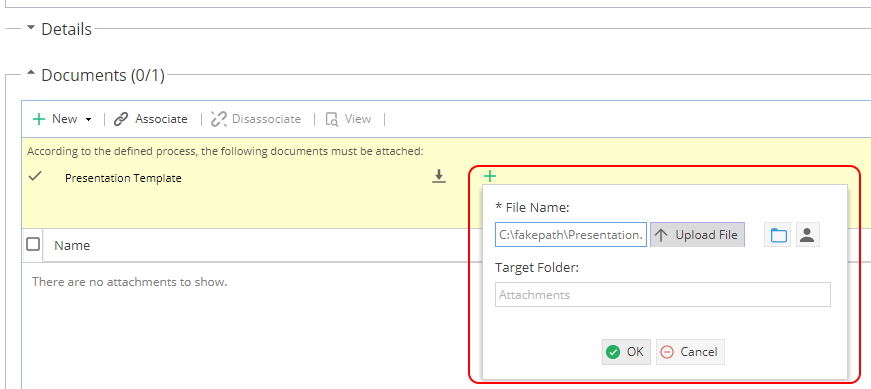The image size is (871, 389).
Task: Click the Target Folder Attachments field
Action: [x=663, y=295]
